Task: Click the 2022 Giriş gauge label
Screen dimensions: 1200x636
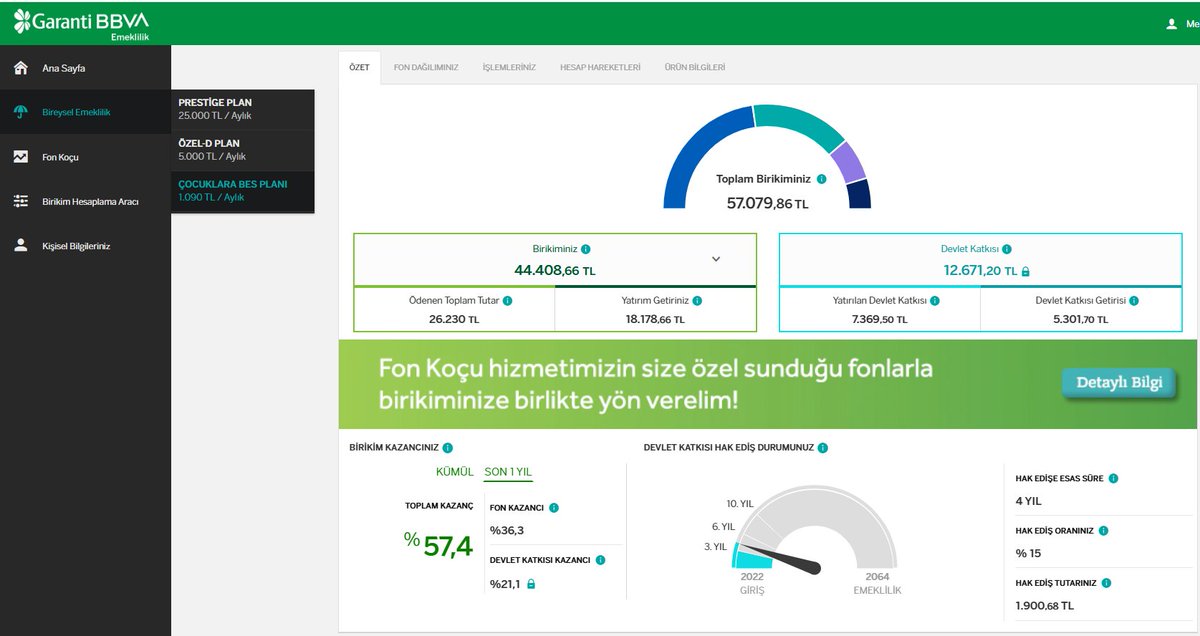Action: tap(752, 584)
